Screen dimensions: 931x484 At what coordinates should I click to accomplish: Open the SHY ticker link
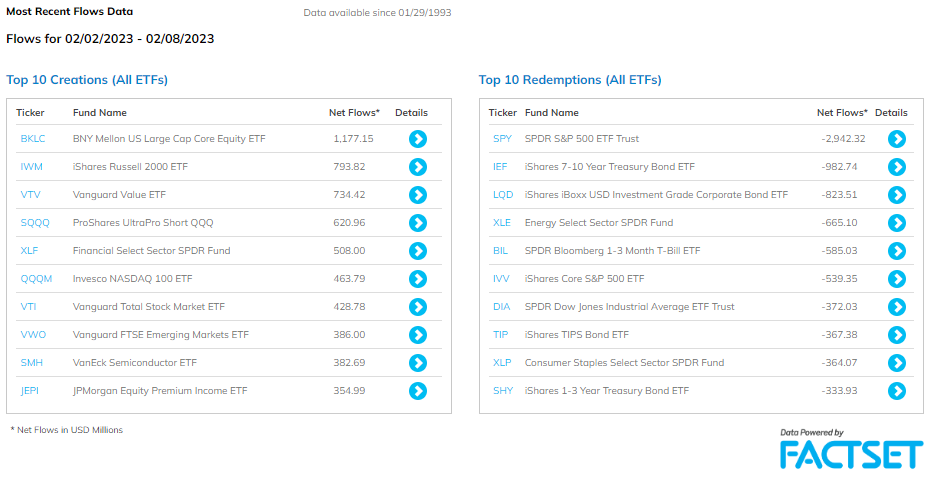503,391
